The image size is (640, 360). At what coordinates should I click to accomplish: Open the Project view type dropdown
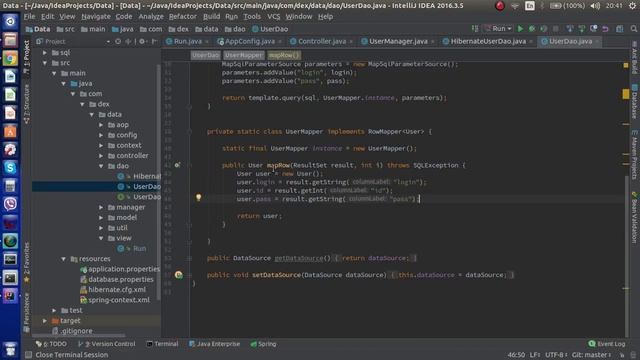108,41
